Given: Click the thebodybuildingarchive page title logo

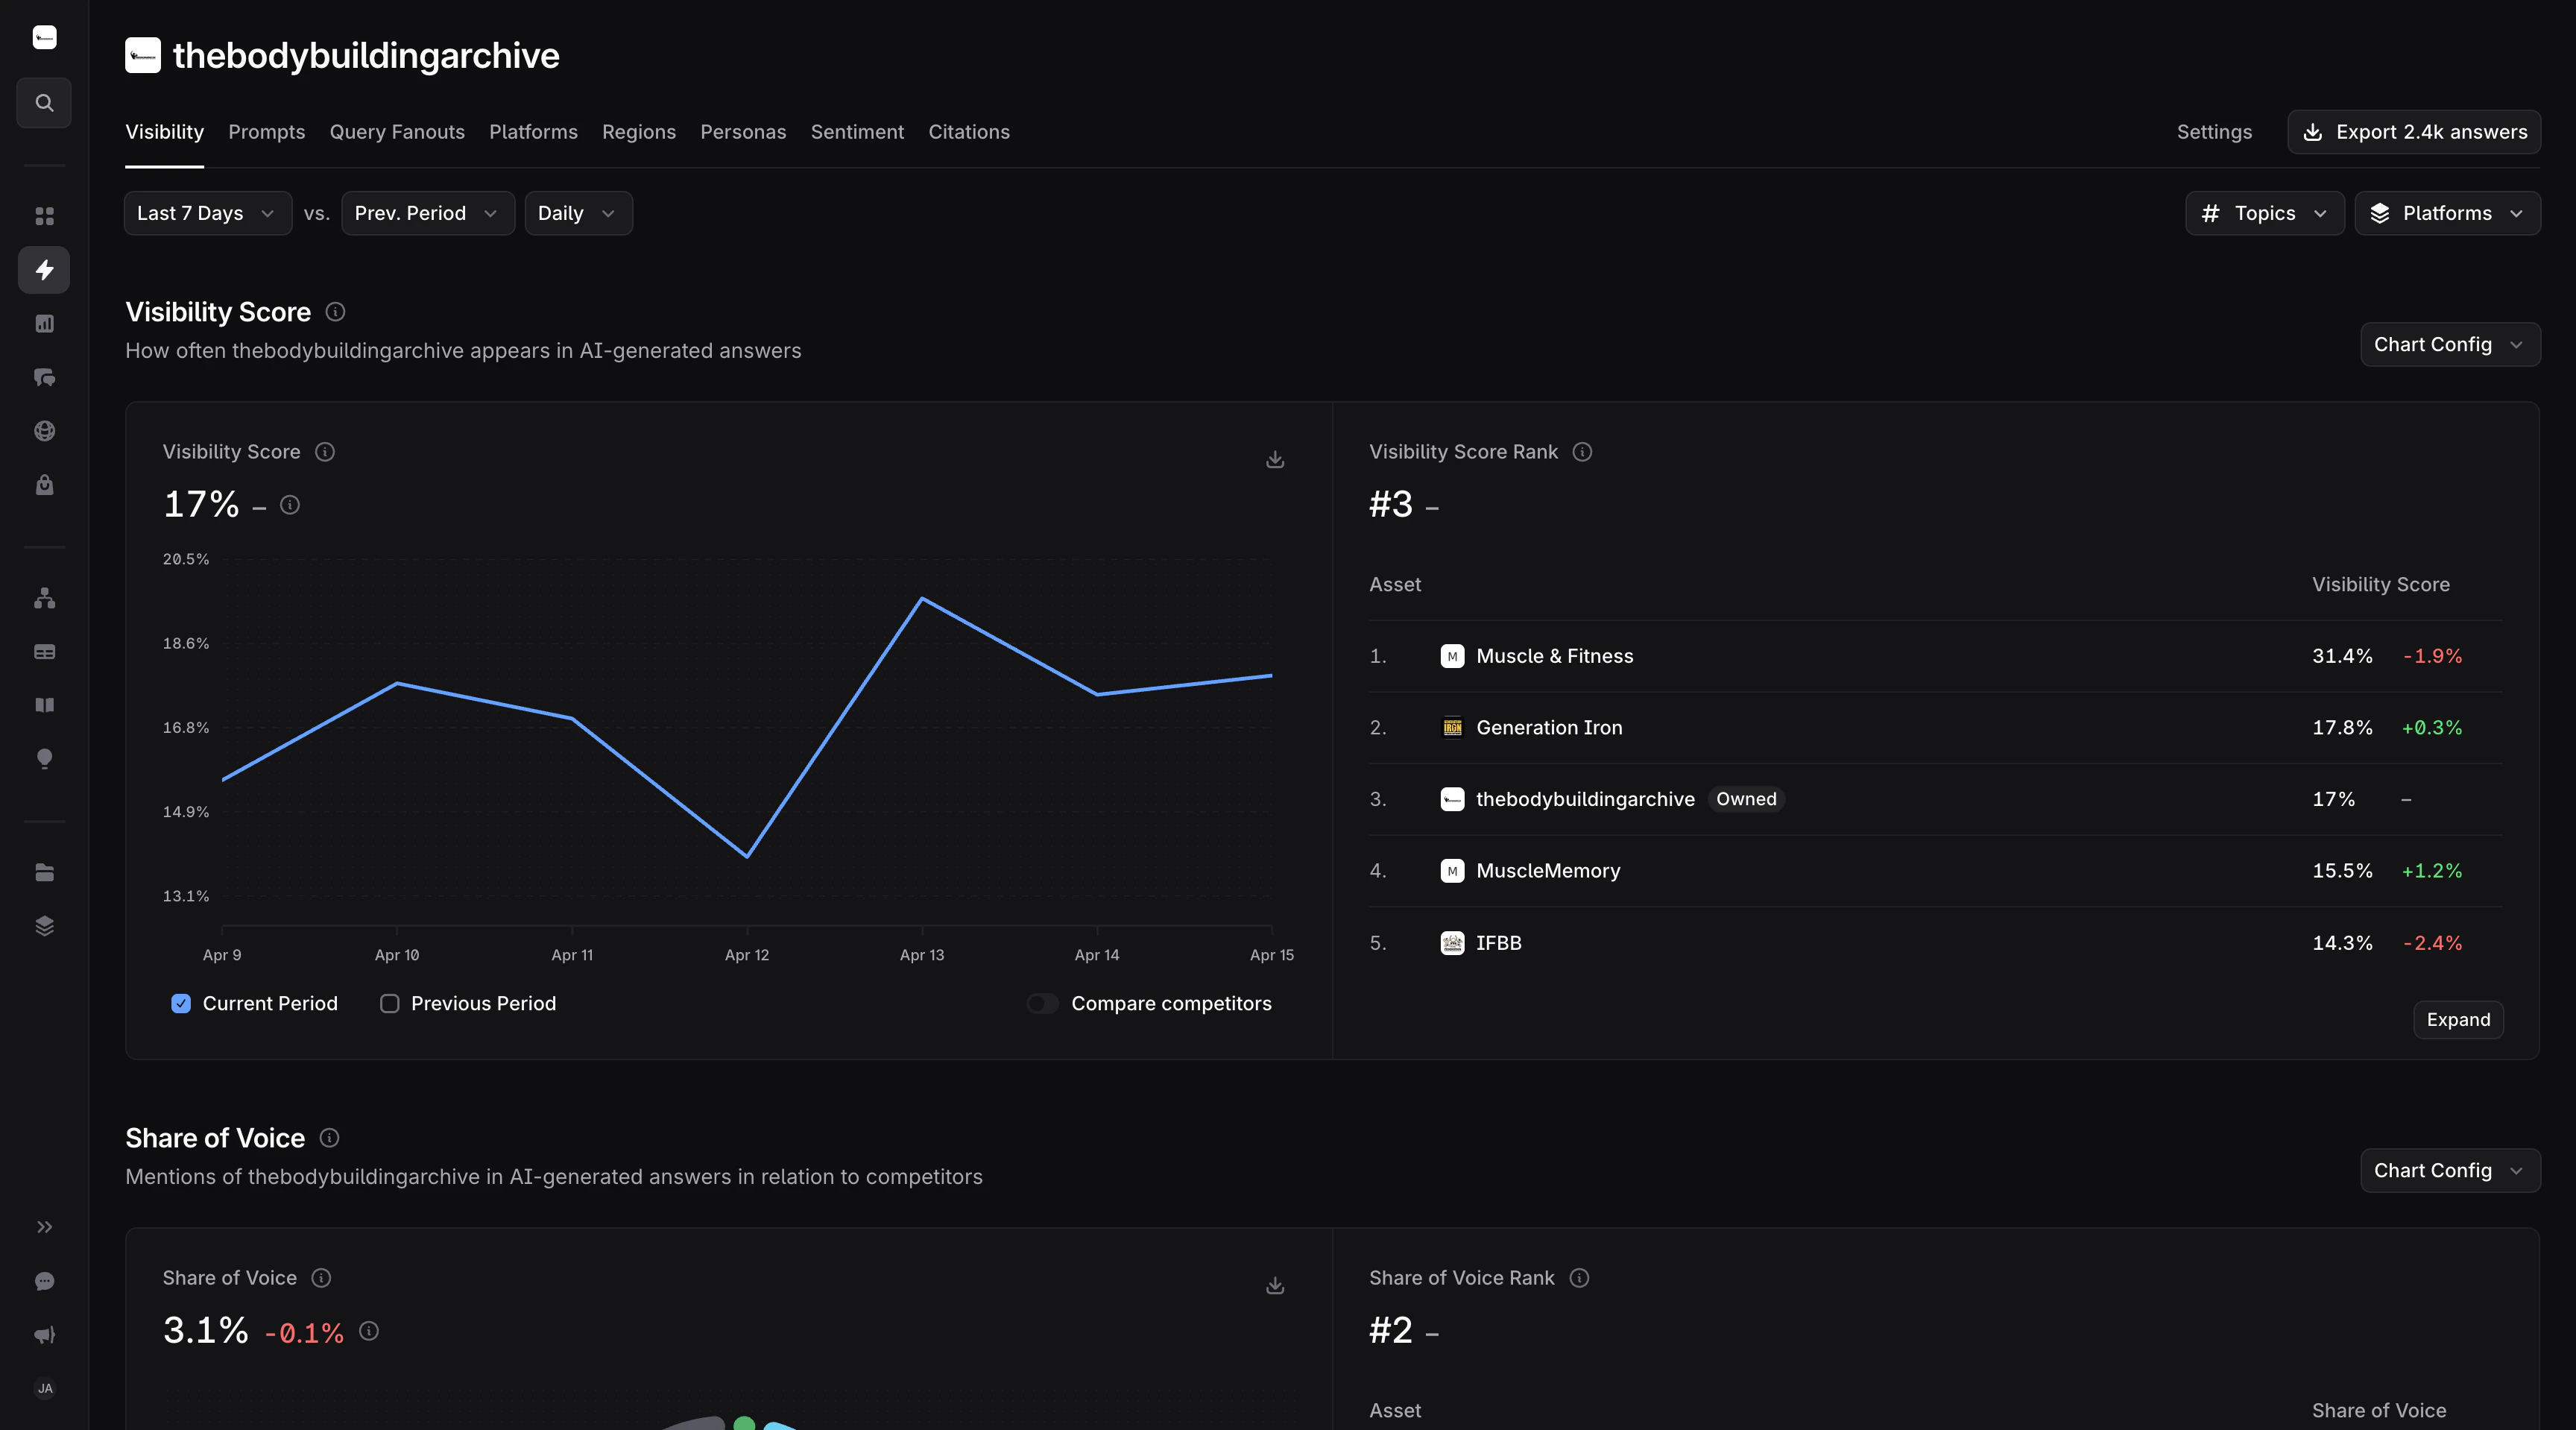Looking at the screenshot, I should (x=143, y=55).
